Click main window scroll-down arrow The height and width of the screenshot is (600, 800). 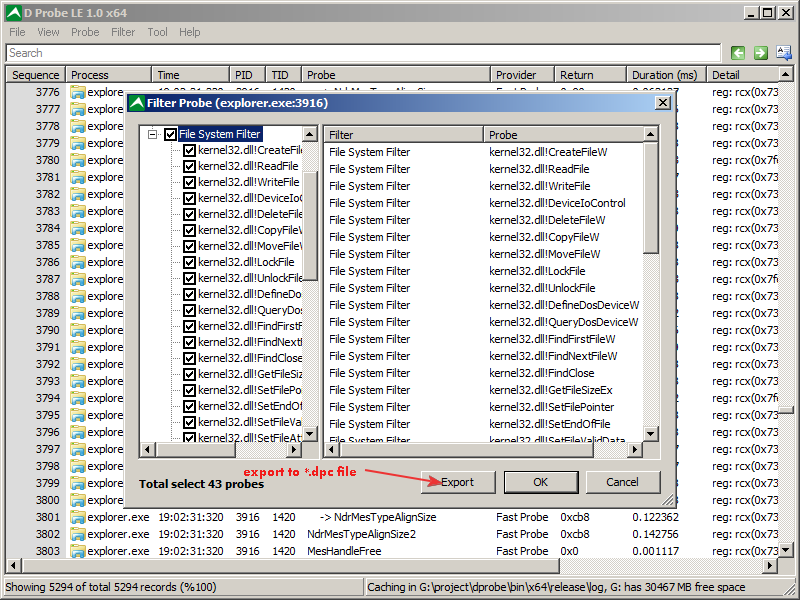[x=786, y=550]
